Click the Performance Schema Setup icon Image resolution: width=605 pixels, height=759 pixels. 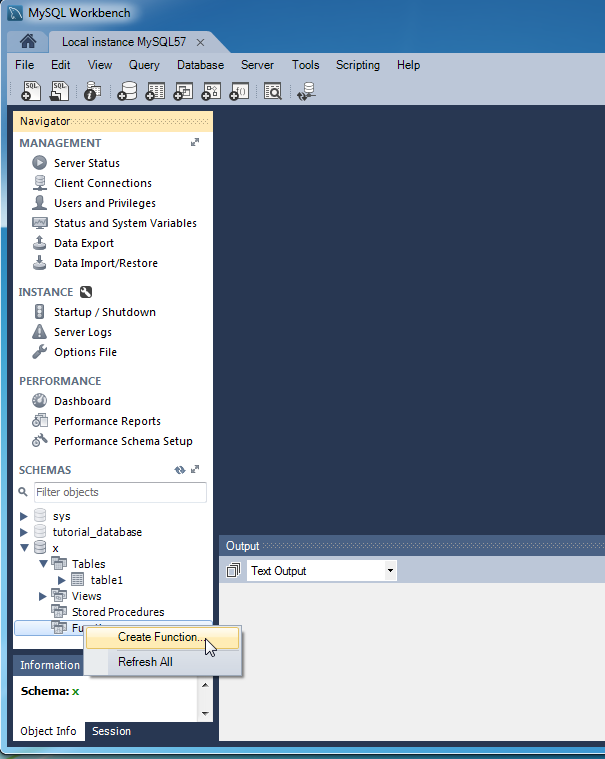pos(40,440)
